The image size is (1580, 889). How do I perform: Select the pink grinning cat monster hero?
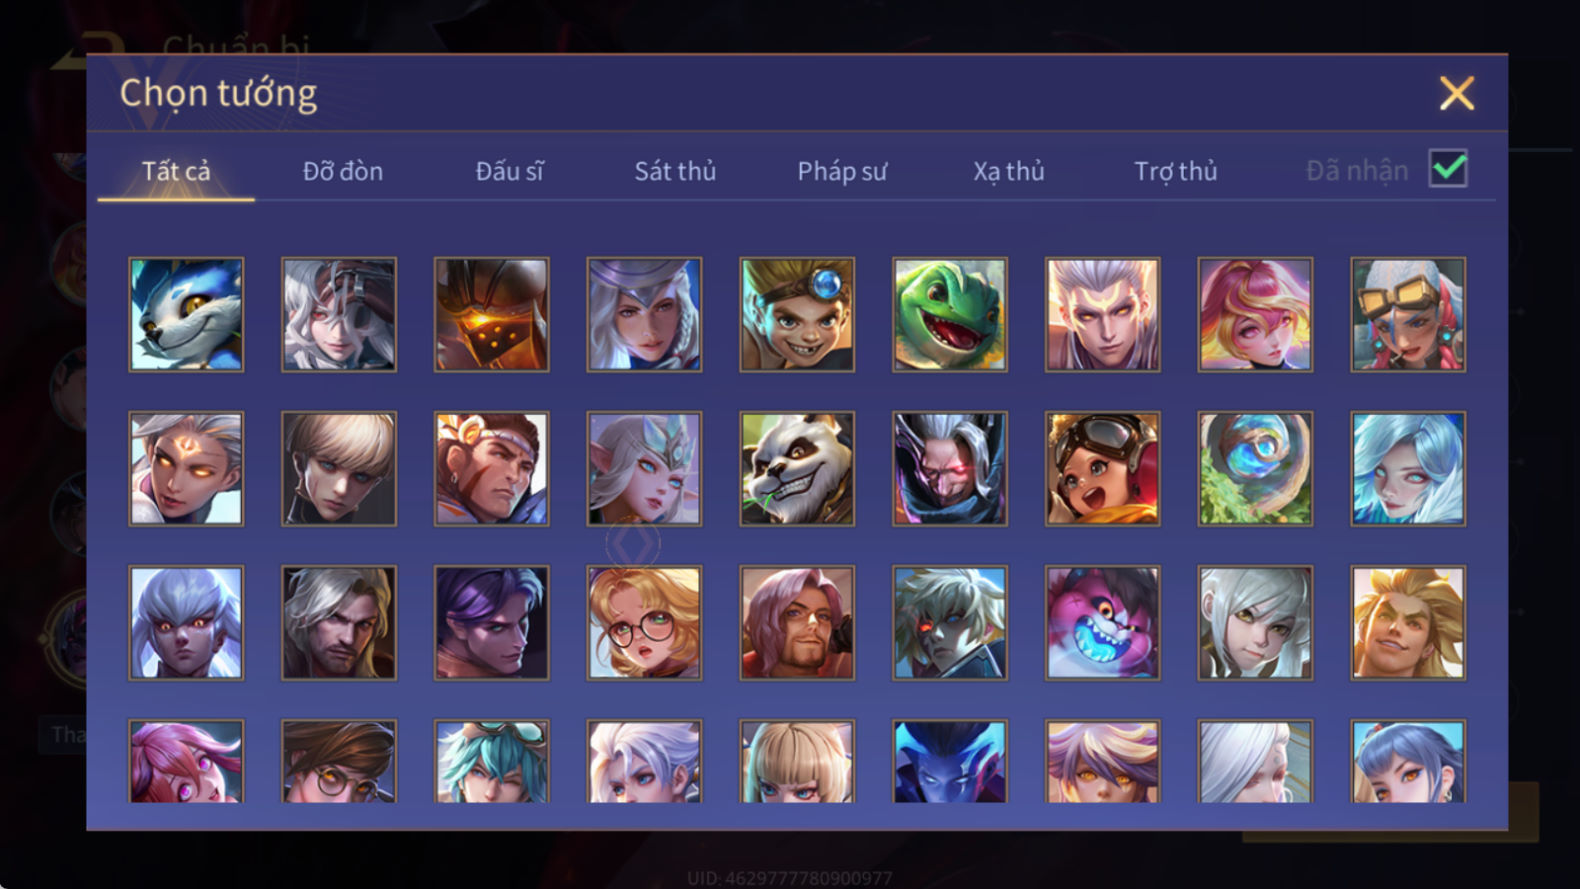click(x=1103, y=623)
